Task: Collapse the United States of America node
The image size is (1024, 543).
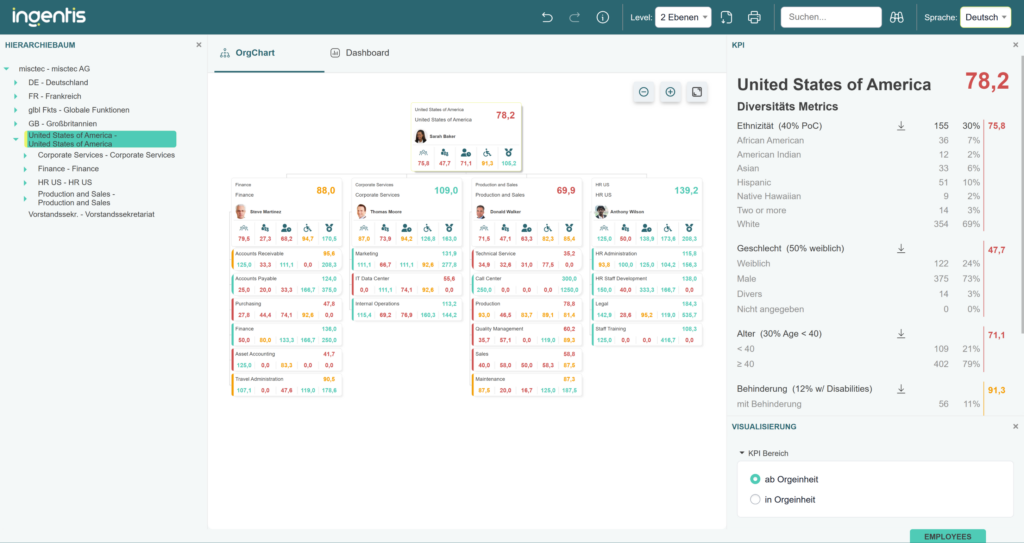Action: (x=16, y=139)
